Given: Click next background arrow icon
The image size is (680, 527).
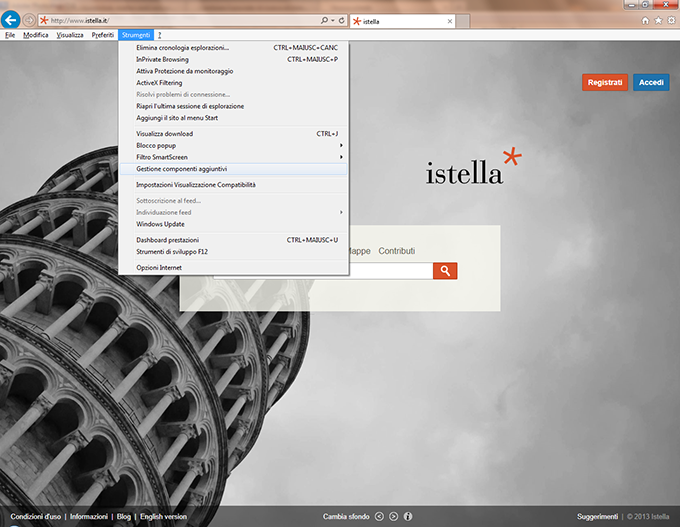Looking at the screenshot, I should click(x=393, y=516).
